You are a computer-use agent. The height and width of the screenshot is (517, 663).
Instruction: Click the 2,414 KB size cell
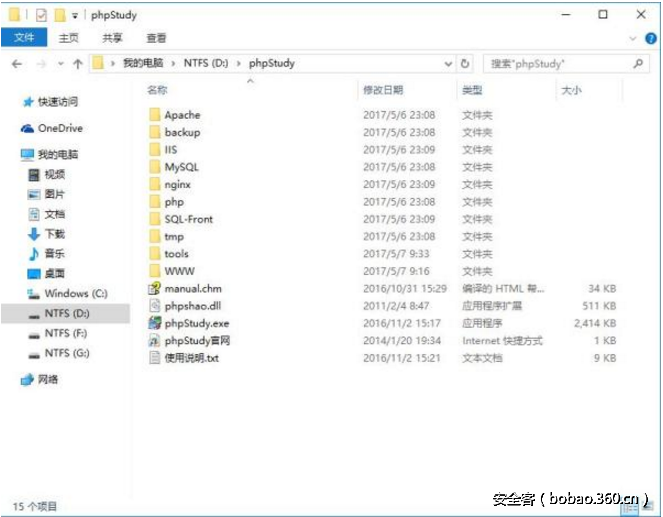point(595,323)
